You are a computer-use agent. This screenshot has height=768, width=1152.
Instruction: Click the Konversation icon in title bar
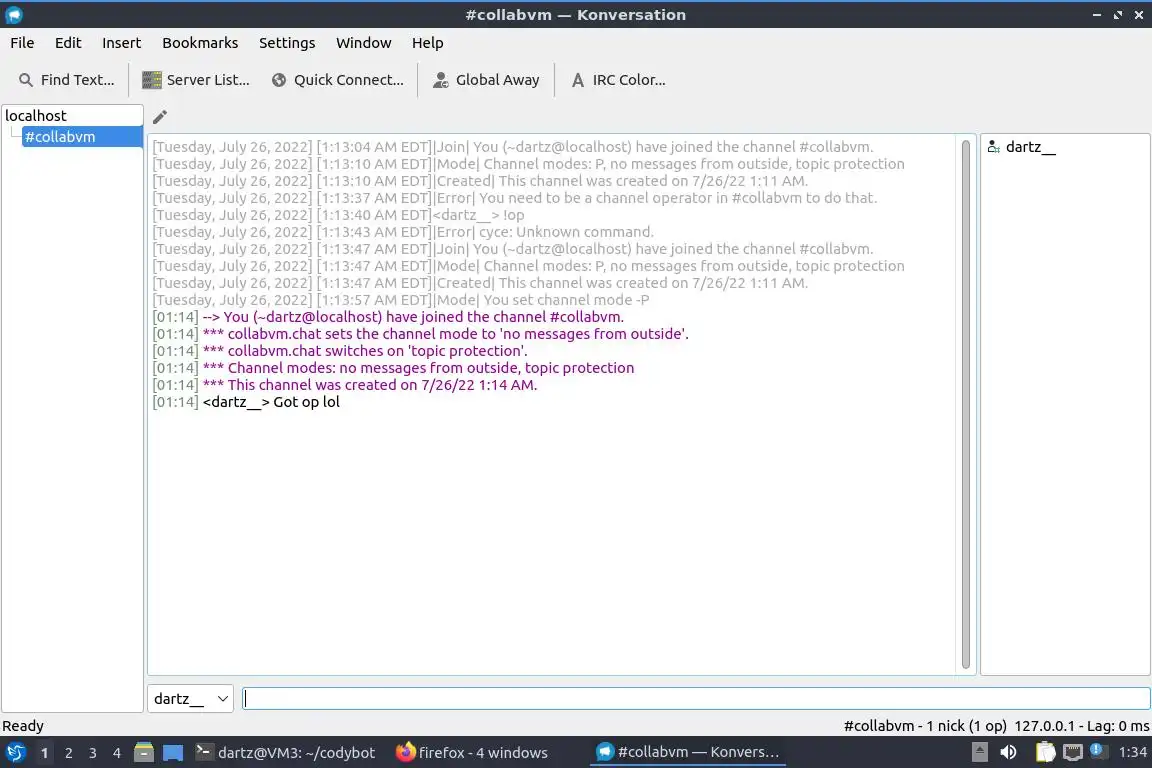14,15
